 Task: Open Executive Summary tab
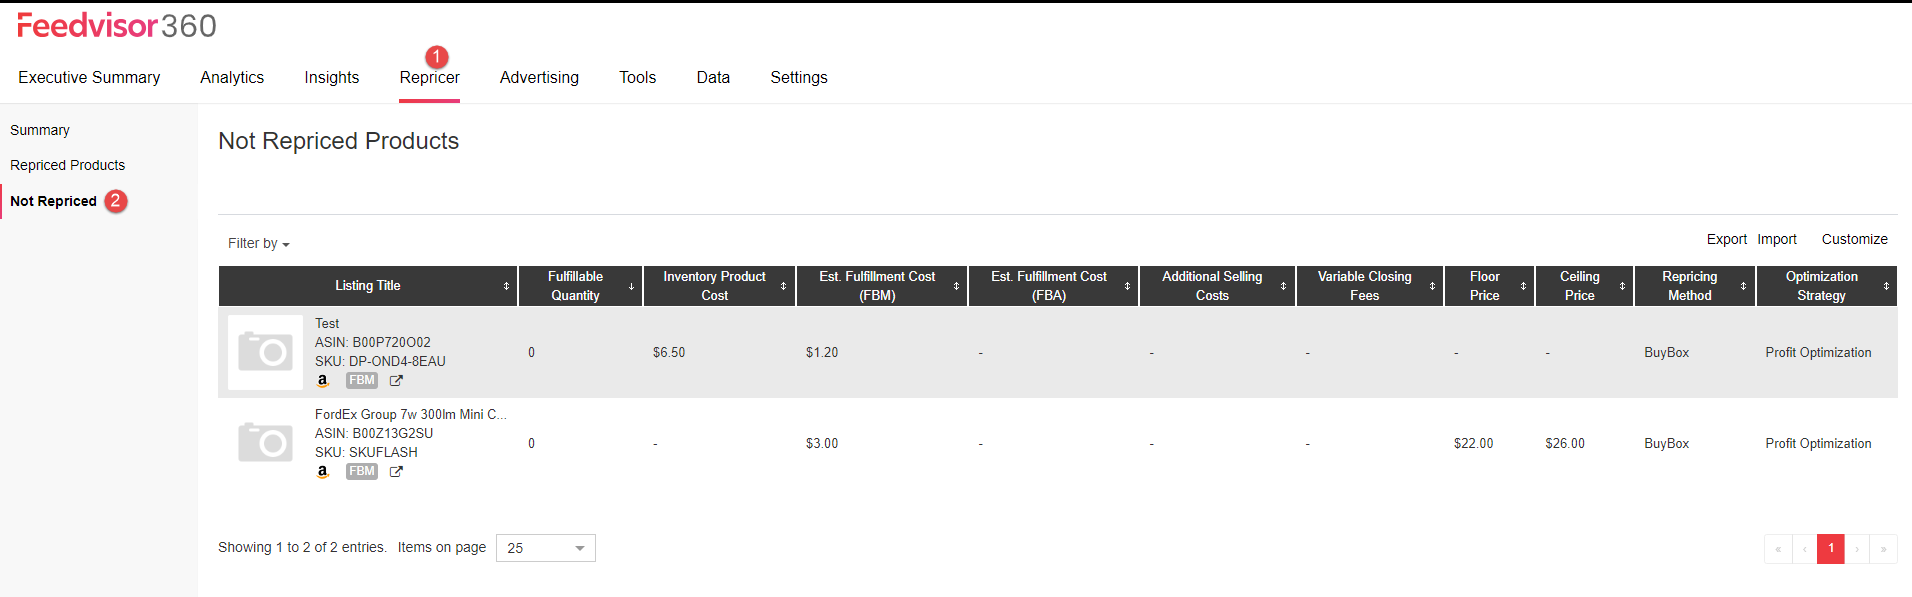(x=89, y=78)
